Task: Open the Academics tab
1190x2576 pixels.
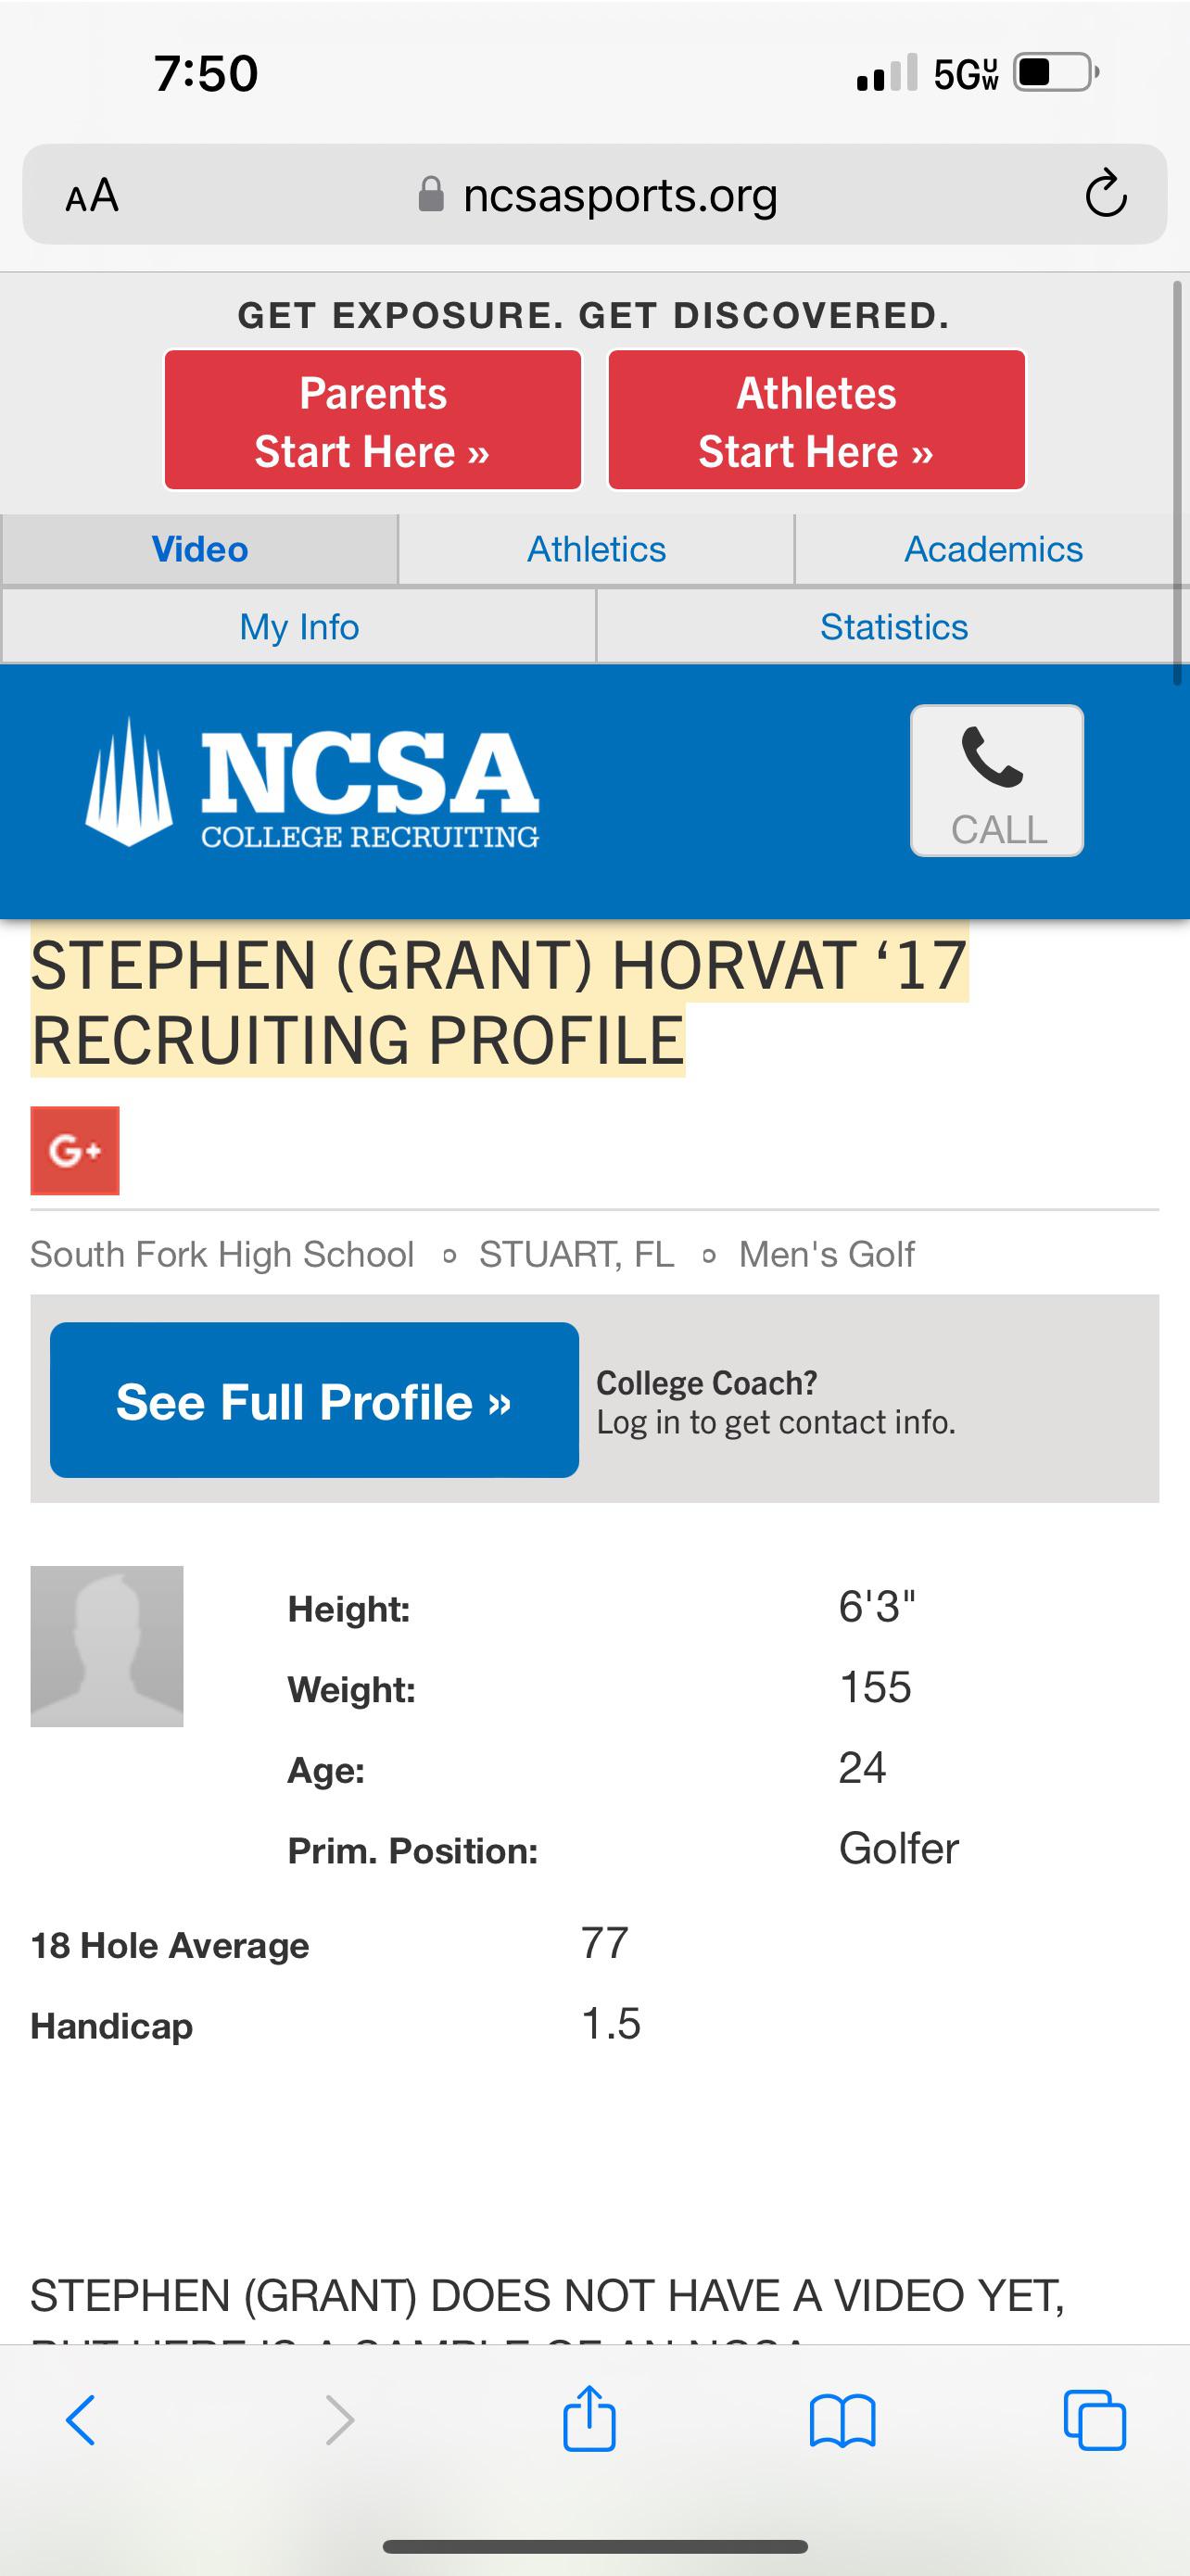Action: coord(992,549)
